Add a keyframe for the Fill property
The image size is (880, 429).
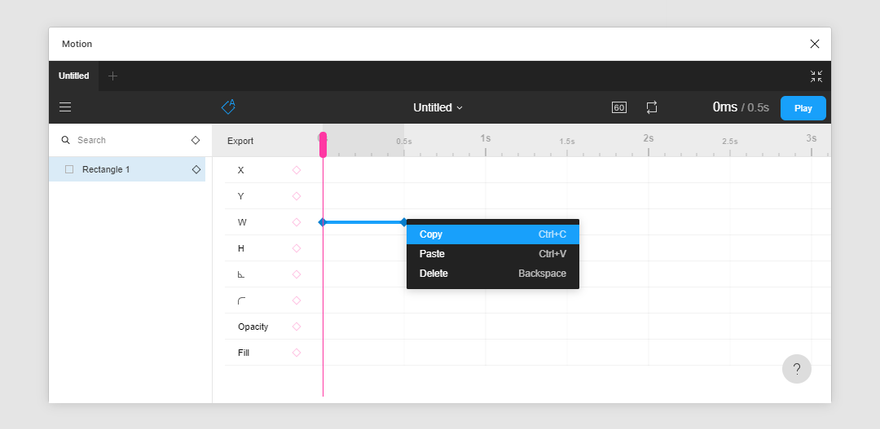[296, 353]
